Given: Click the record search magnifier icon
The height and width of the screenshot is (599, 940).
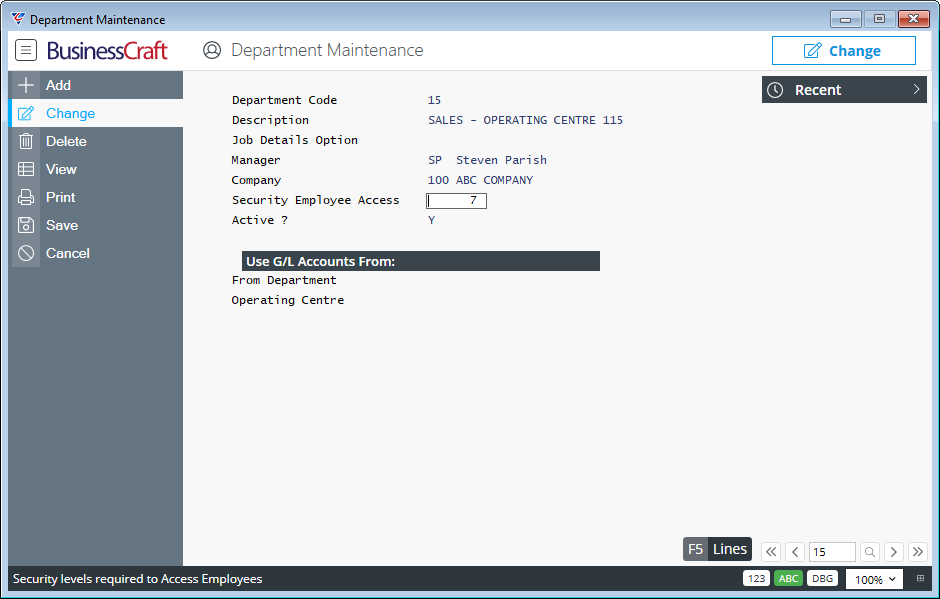Looking at the screenshot, I should tap(870, 552).
